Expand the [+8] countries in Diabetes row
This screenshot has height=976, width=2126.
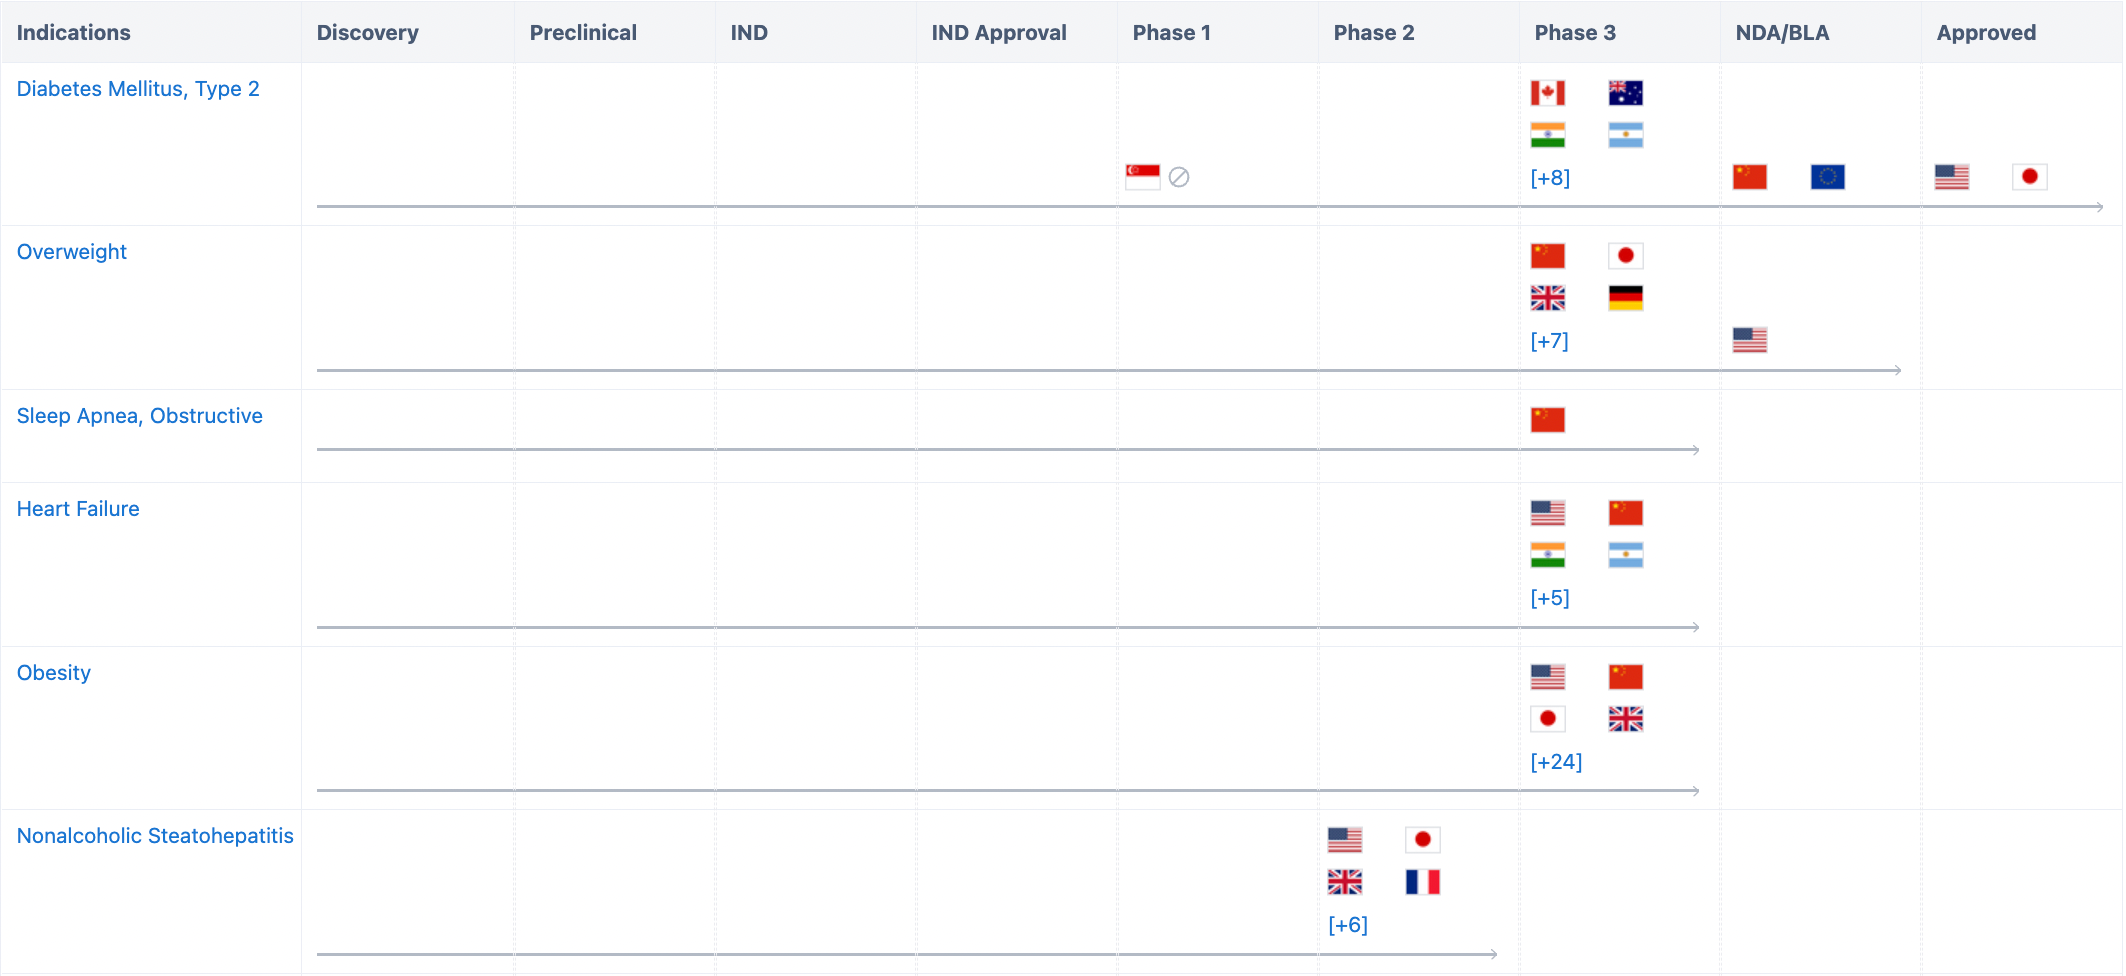[1550, 178]
